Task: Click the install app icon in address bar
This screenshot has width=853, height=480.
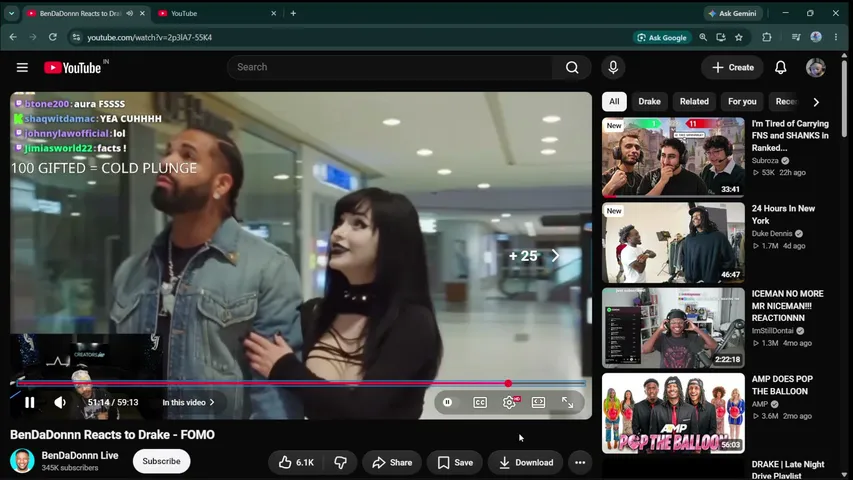Action: point(721,38)
